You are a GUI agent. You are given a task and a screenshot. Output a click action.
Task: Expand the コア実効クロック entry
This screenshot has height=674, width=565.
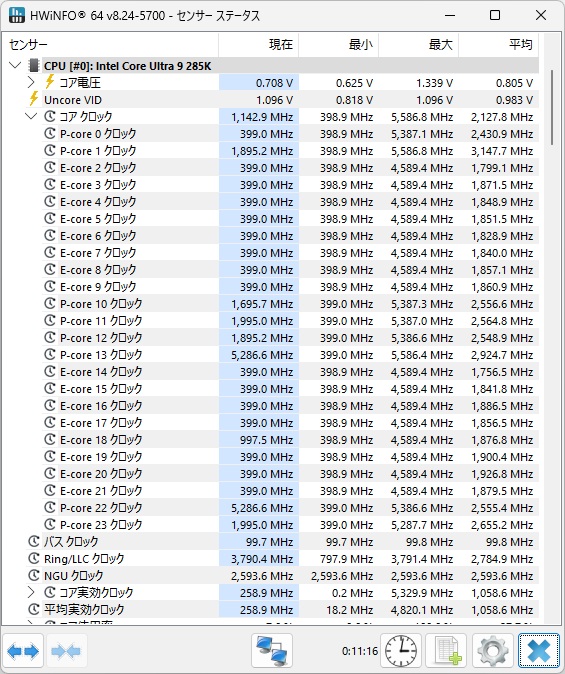pyautogui.click(x=31, y=592)
